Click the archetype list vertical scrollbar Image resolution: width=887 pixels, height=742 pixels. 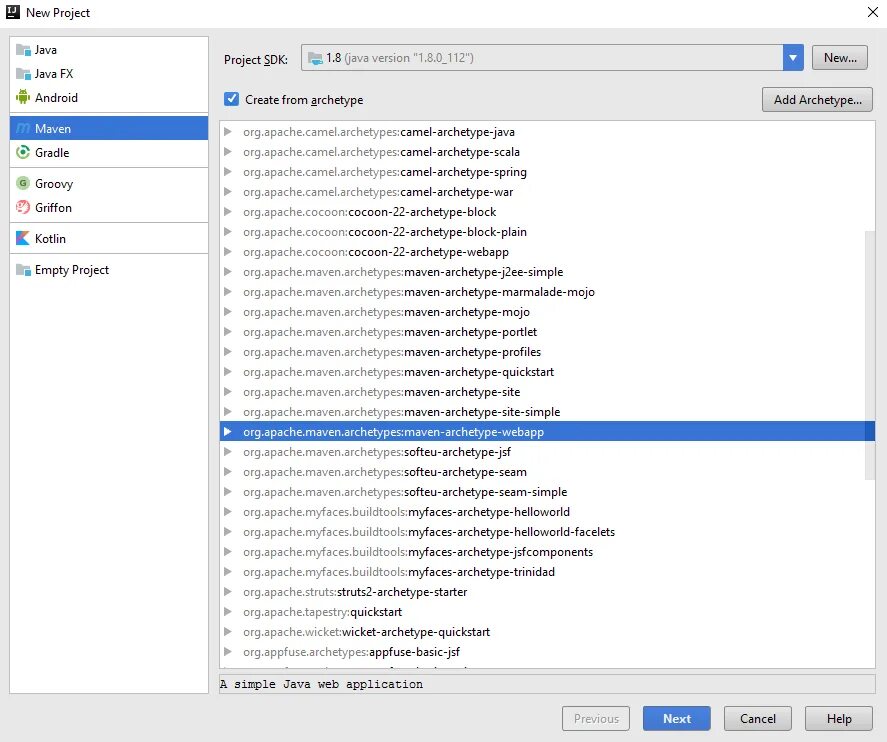(x=870, y=355)
